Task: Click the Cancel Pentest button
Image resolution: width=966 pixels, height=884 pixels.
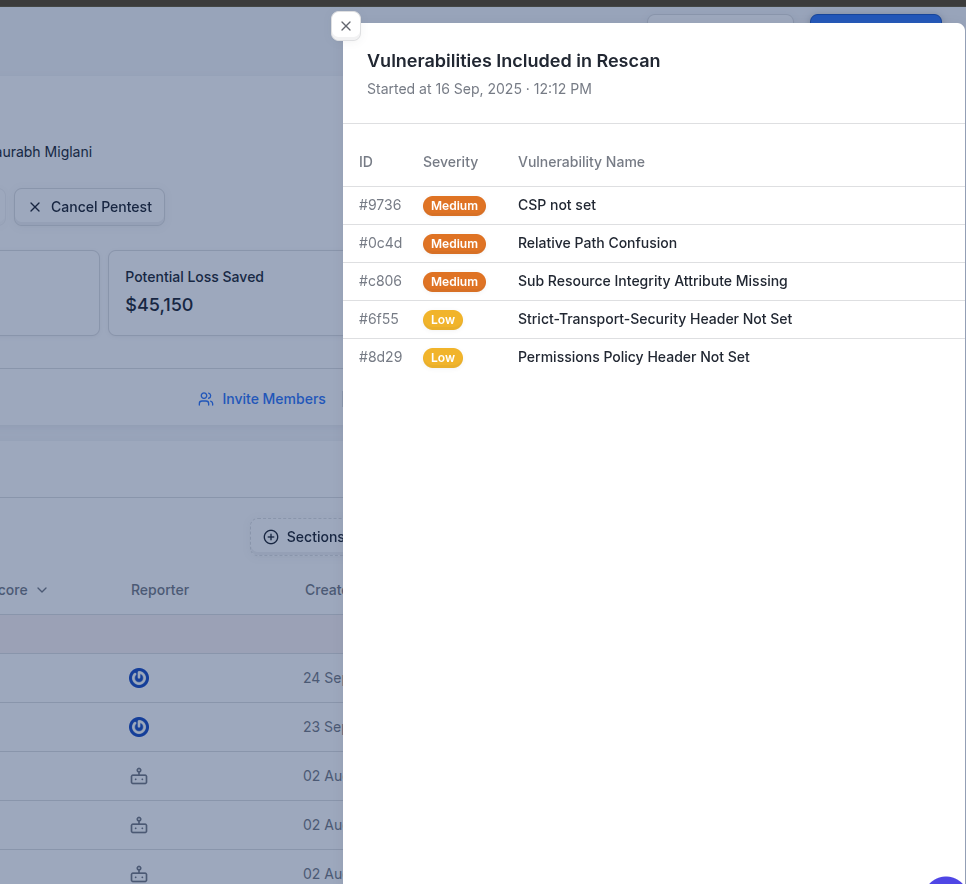Action: (x=89, y=207)
